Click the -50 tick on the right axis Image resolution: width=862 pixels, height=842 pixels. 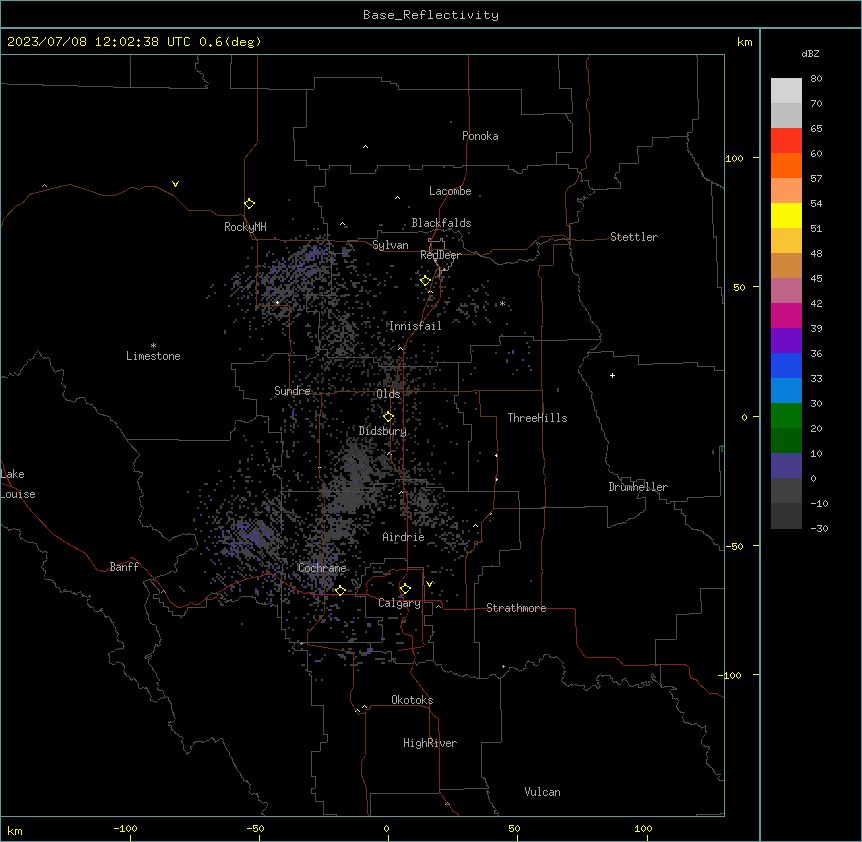click(734, 546)
